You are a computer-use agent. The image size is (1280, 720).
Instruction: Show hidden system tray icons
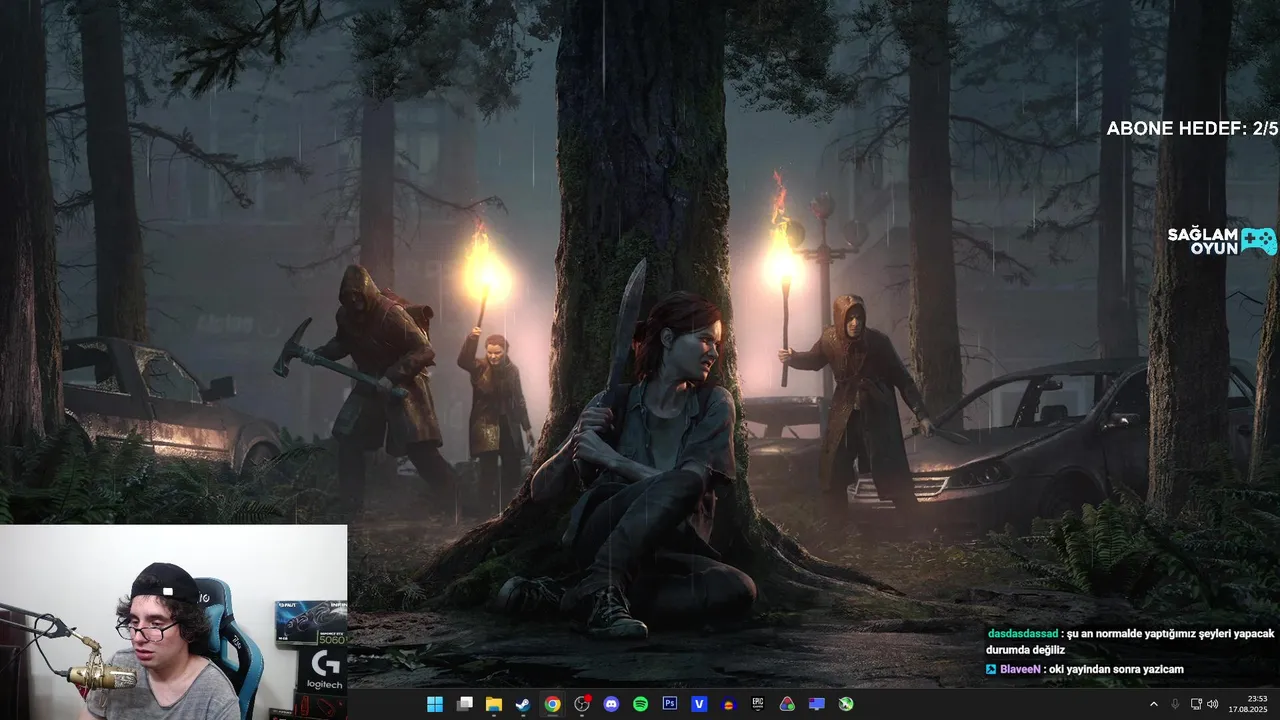click(1154, 704)
